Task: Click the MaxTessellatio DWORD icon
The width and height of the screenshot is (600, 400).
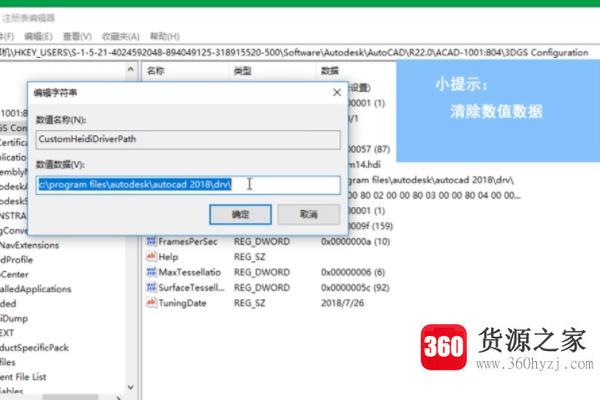Action: 151,272
